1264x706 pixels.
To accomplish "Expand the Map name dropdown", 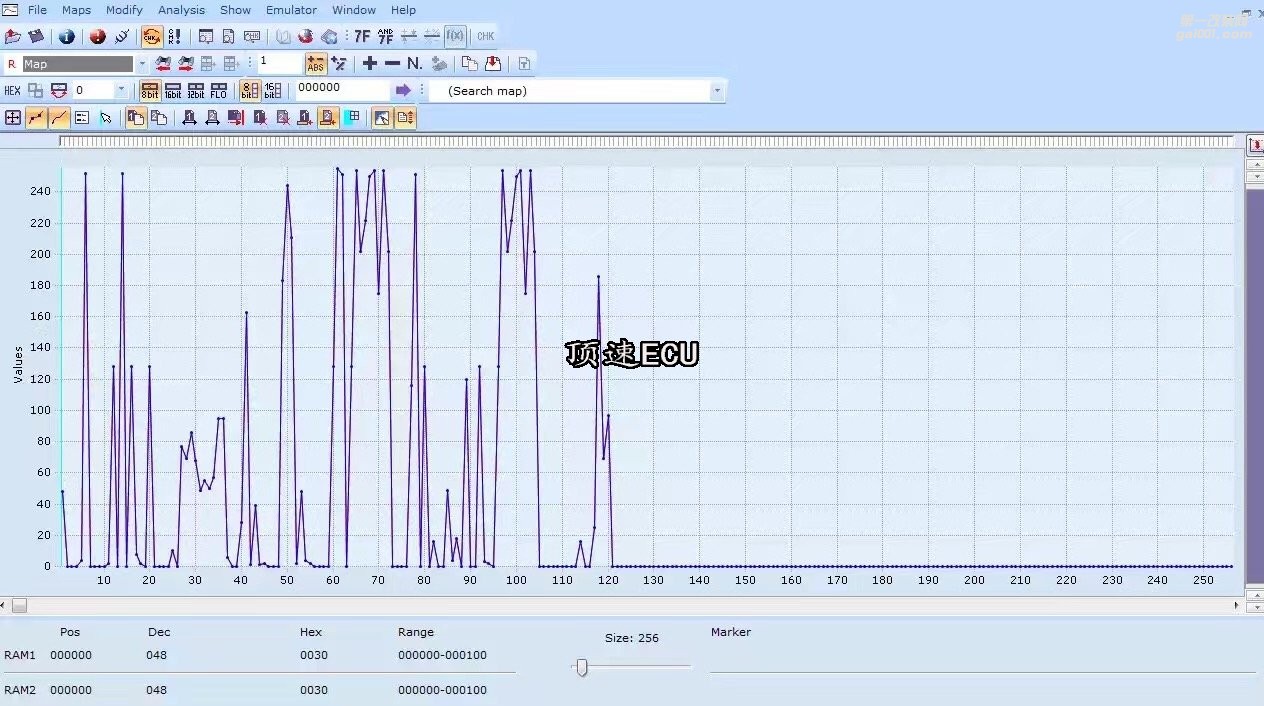I will tap(142, 64).
